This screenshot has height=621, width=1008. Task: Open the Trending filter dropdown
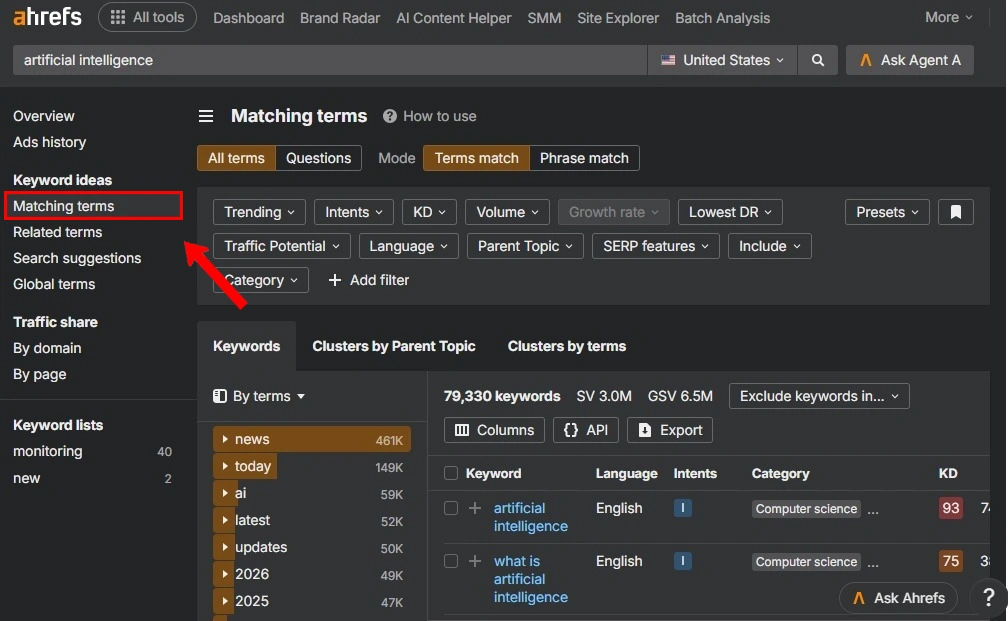click(x=259, y=212)
